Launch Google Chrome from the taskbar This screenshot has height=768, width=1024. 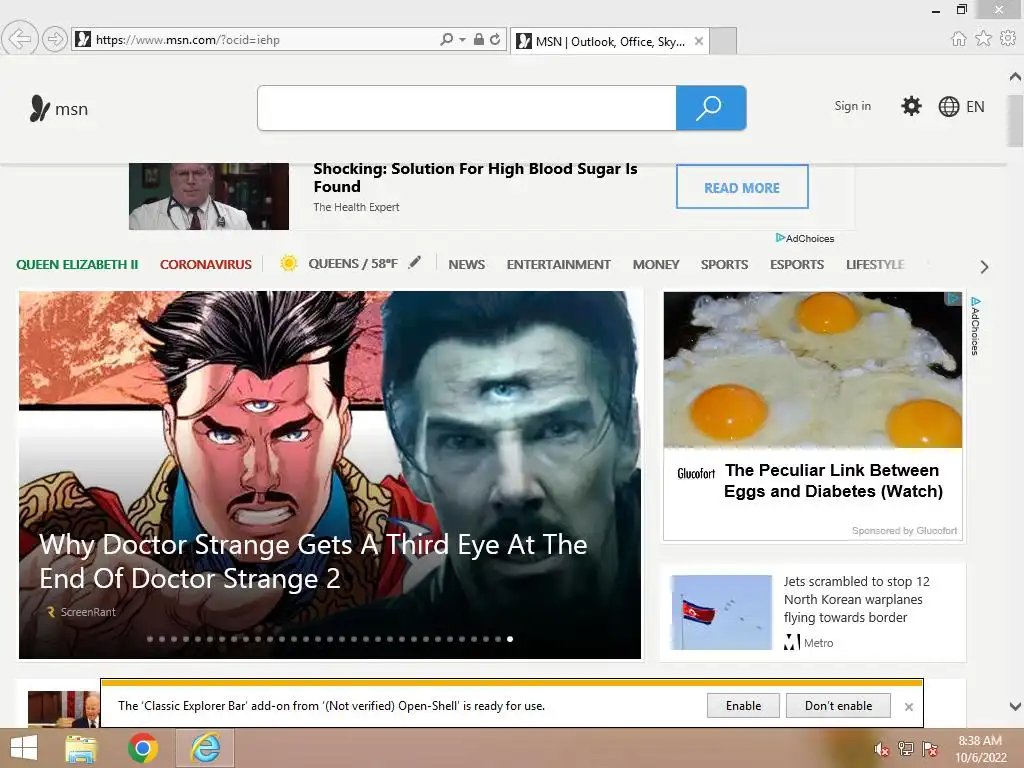[x=142, y=748]
